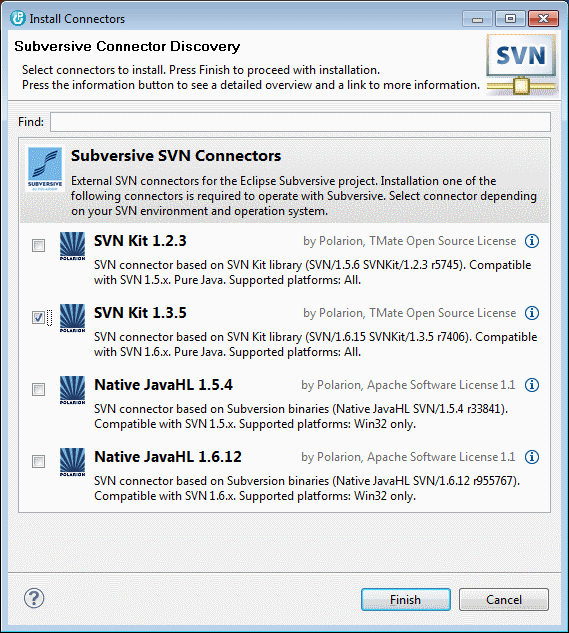Click the SVN banner image
The image size is (569, 633).
click(521, 65)
